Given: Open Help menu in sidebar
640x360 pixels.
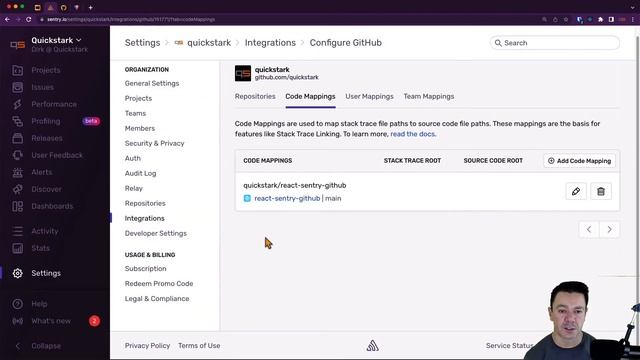Looking at the screenshot, I should tap(39, 304).
